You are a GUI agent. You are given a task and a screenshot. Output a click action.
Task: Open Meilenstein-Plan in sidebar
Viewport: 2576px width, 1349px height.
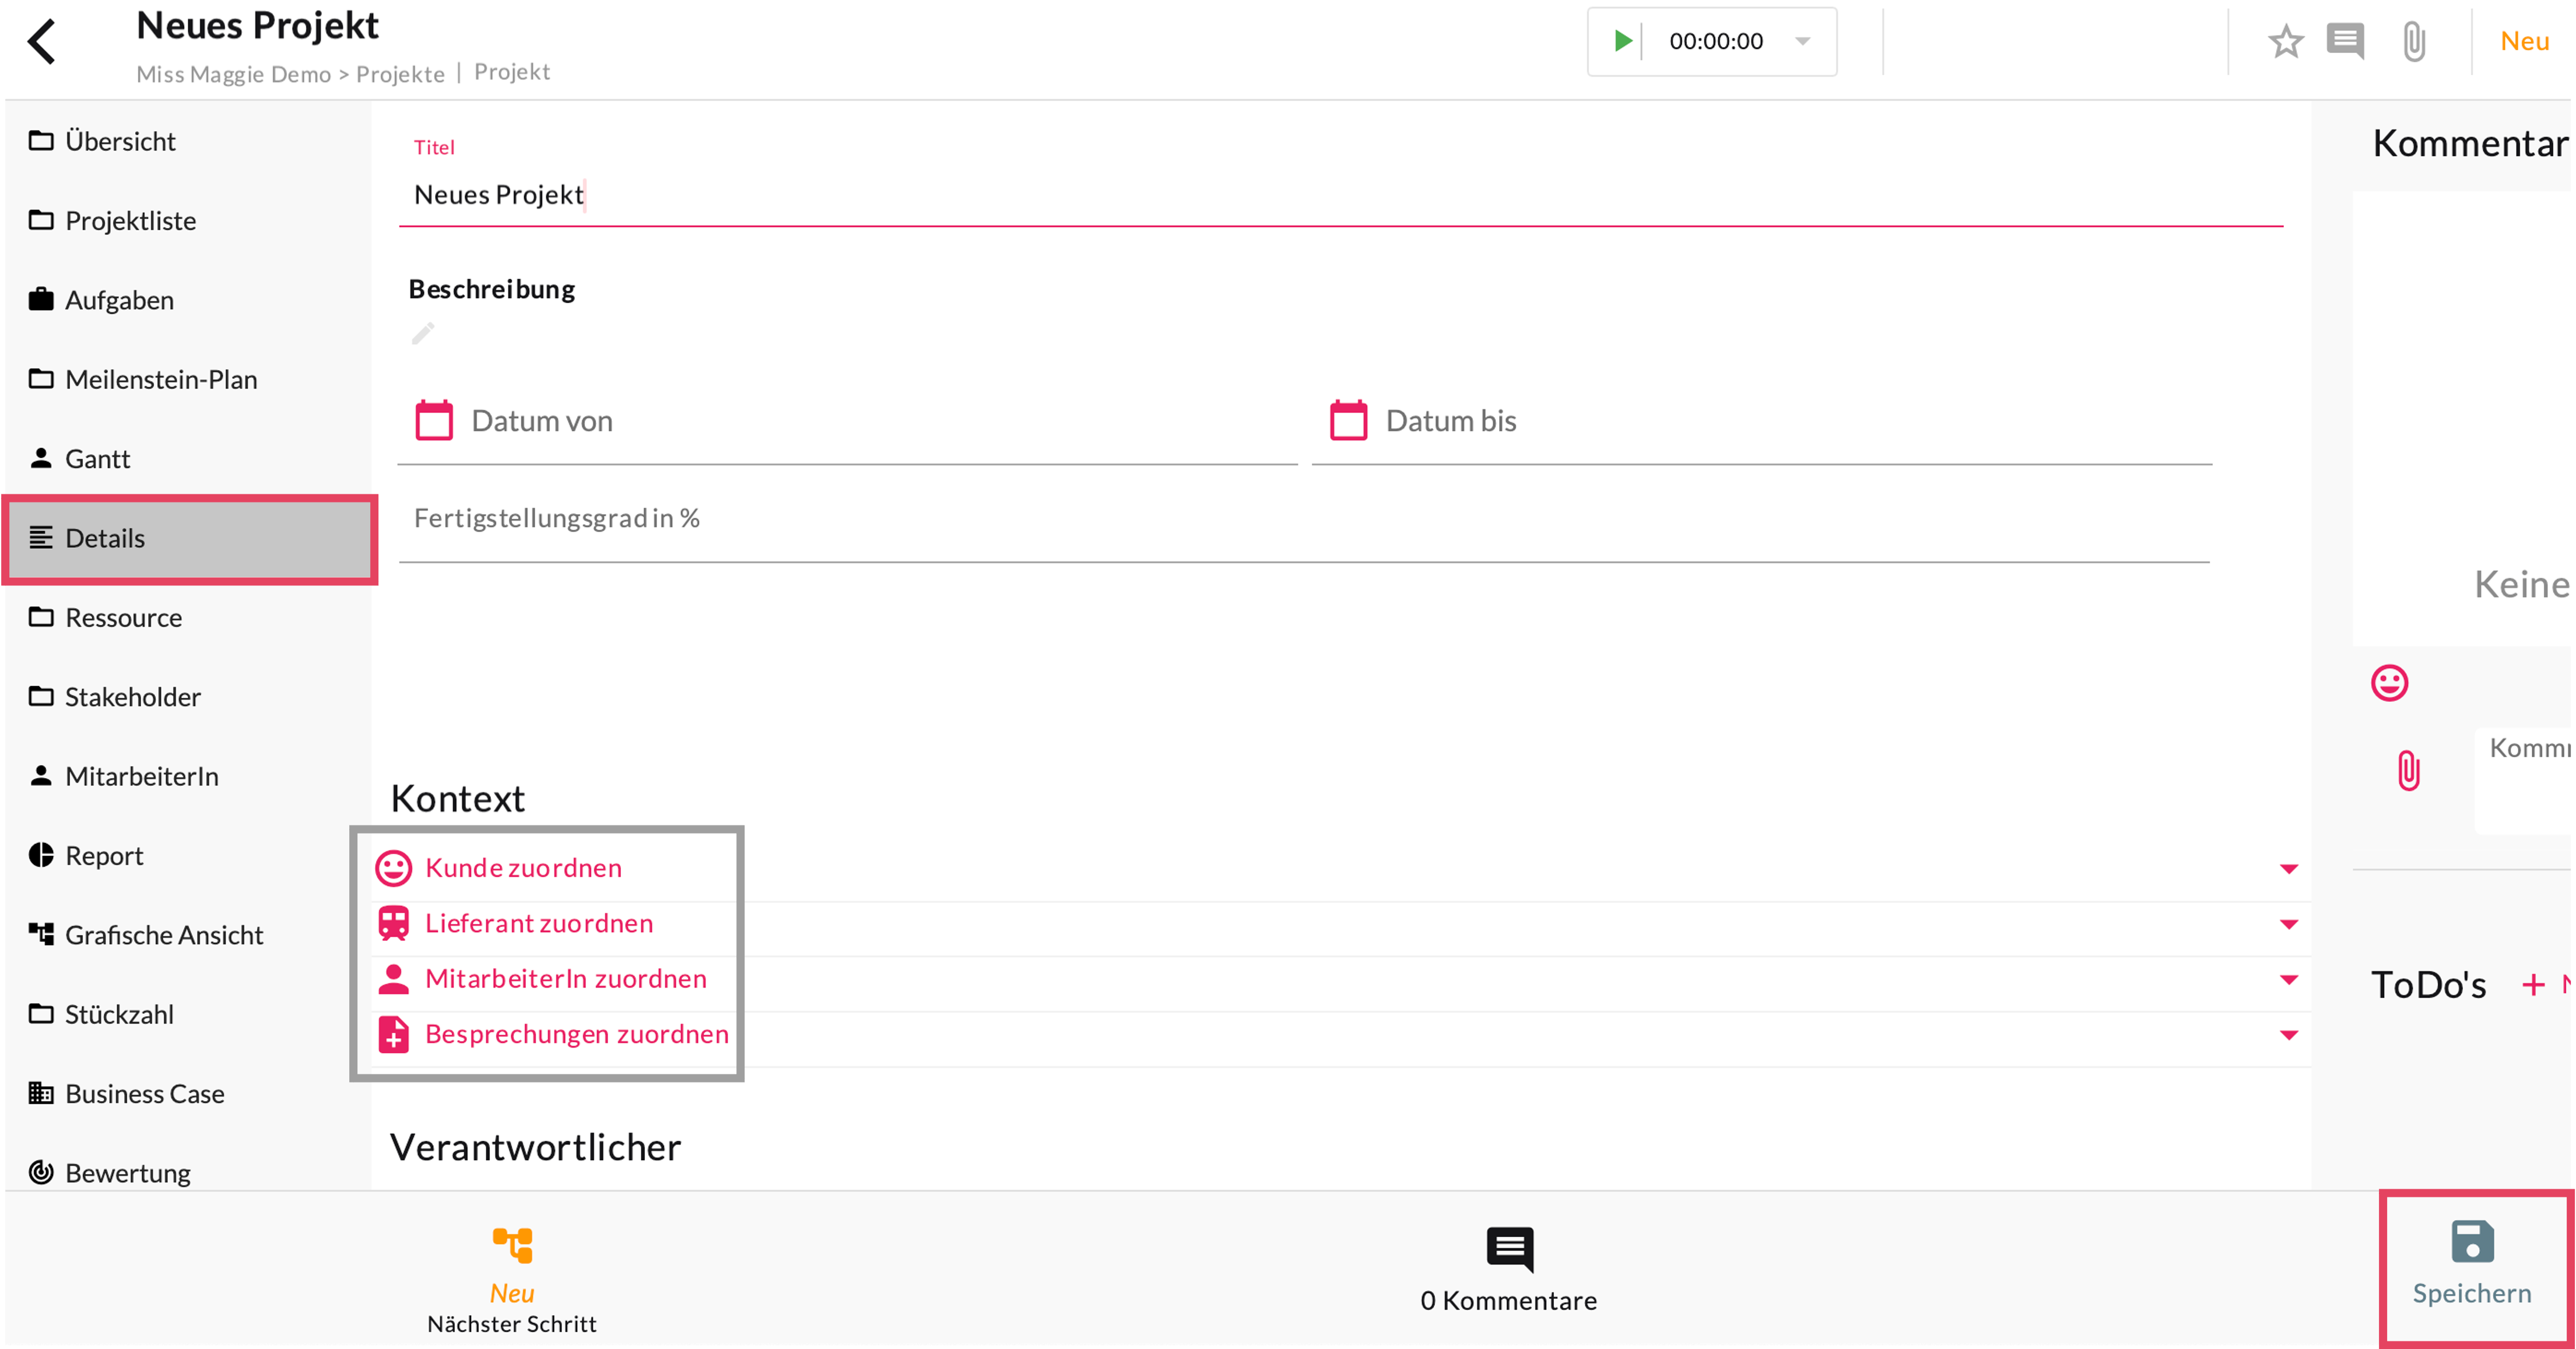point(160,380)
